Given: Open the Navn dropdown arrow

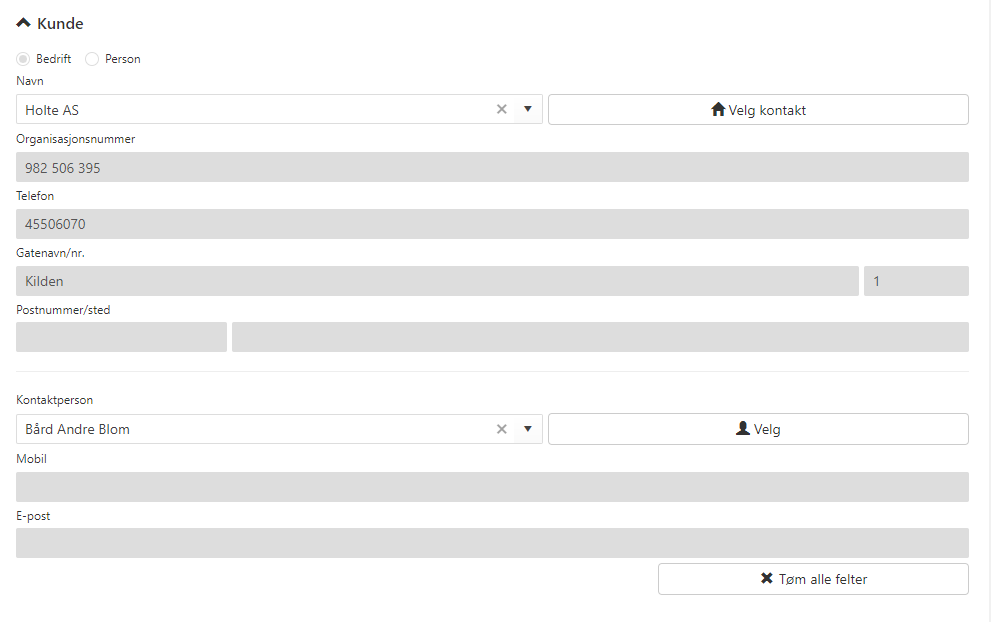Looking at the screenshot, I should click(527, 110).
